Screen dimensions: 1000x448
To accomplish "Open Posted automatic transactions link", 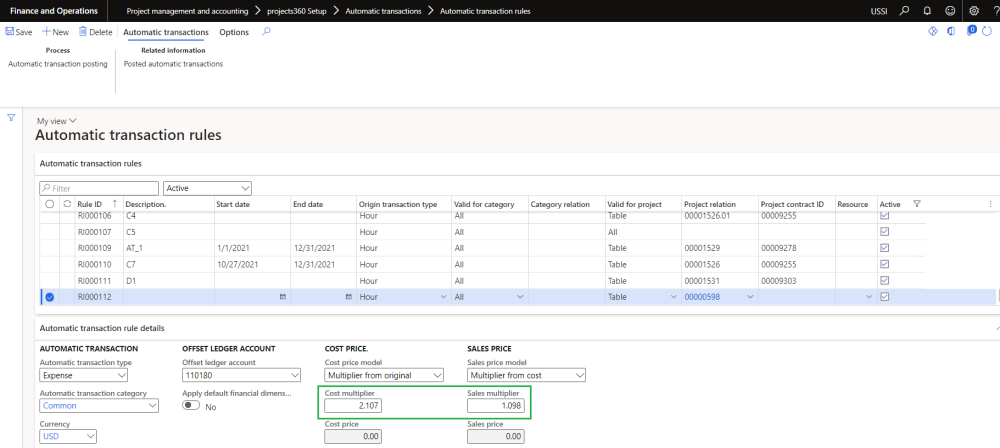I will [x=173, y=64].
